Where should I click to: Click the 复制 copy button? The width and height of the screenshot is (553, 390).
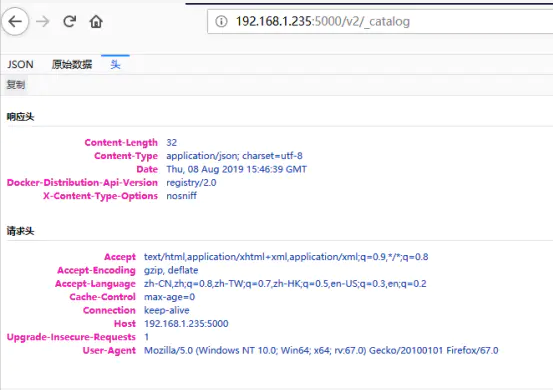click(16, 85)
